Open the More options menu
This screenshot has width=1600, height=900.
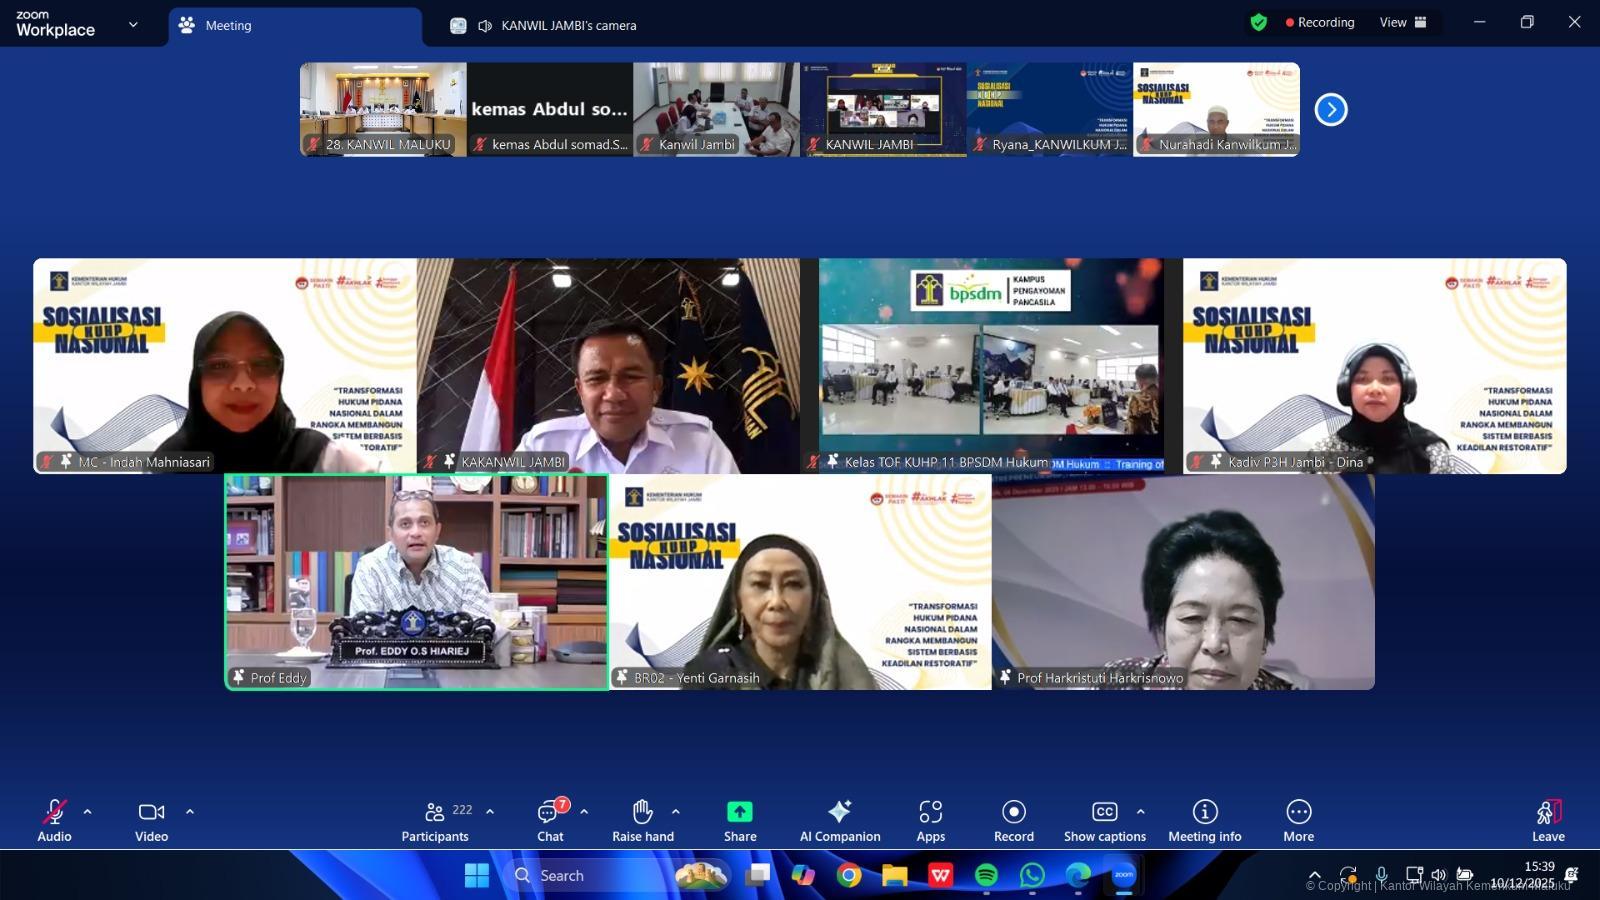tap(1298, 820)
